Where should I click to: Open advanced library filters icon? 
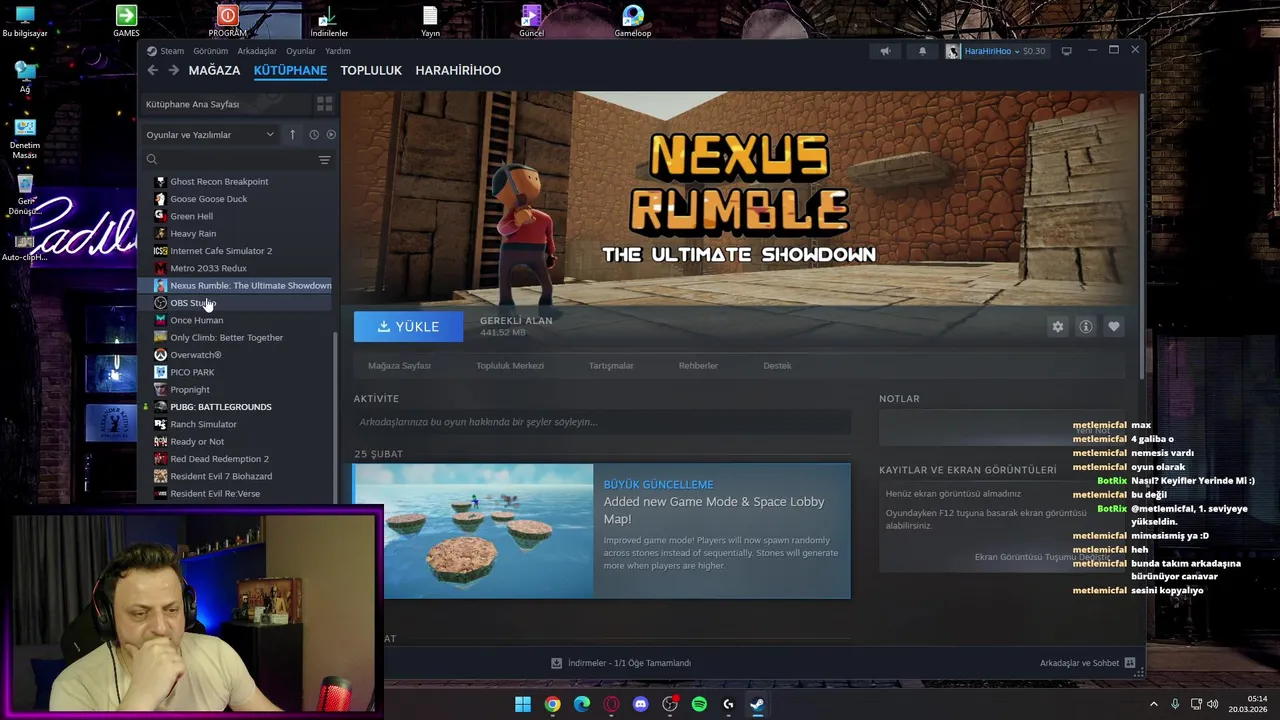(x=324, y=160)
